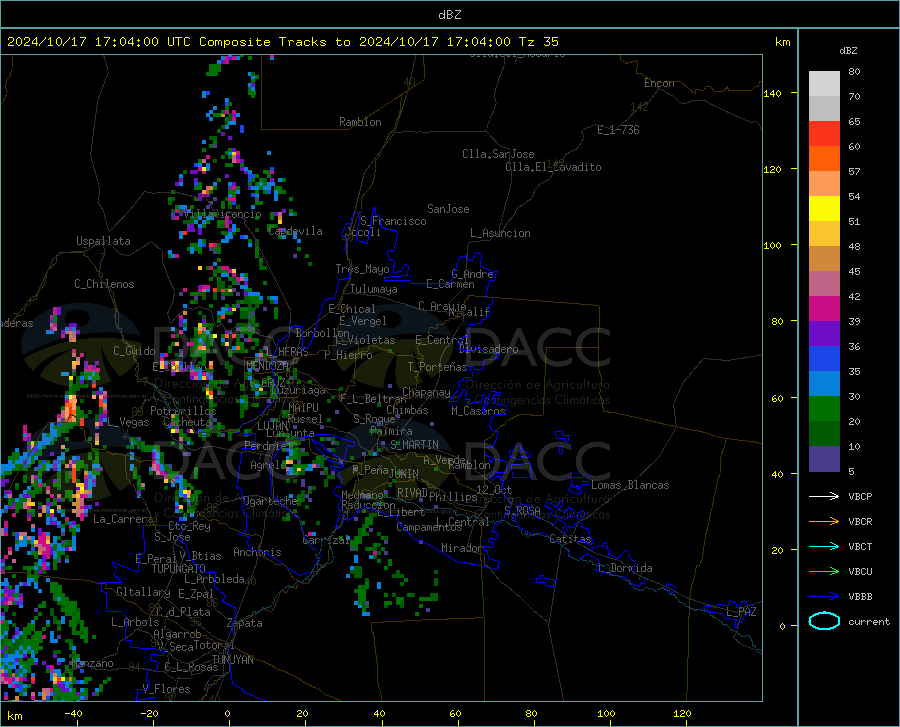Select the gold 48-51 dBZ swatch
The image size is (900, 727).
[x=824, y=234]
